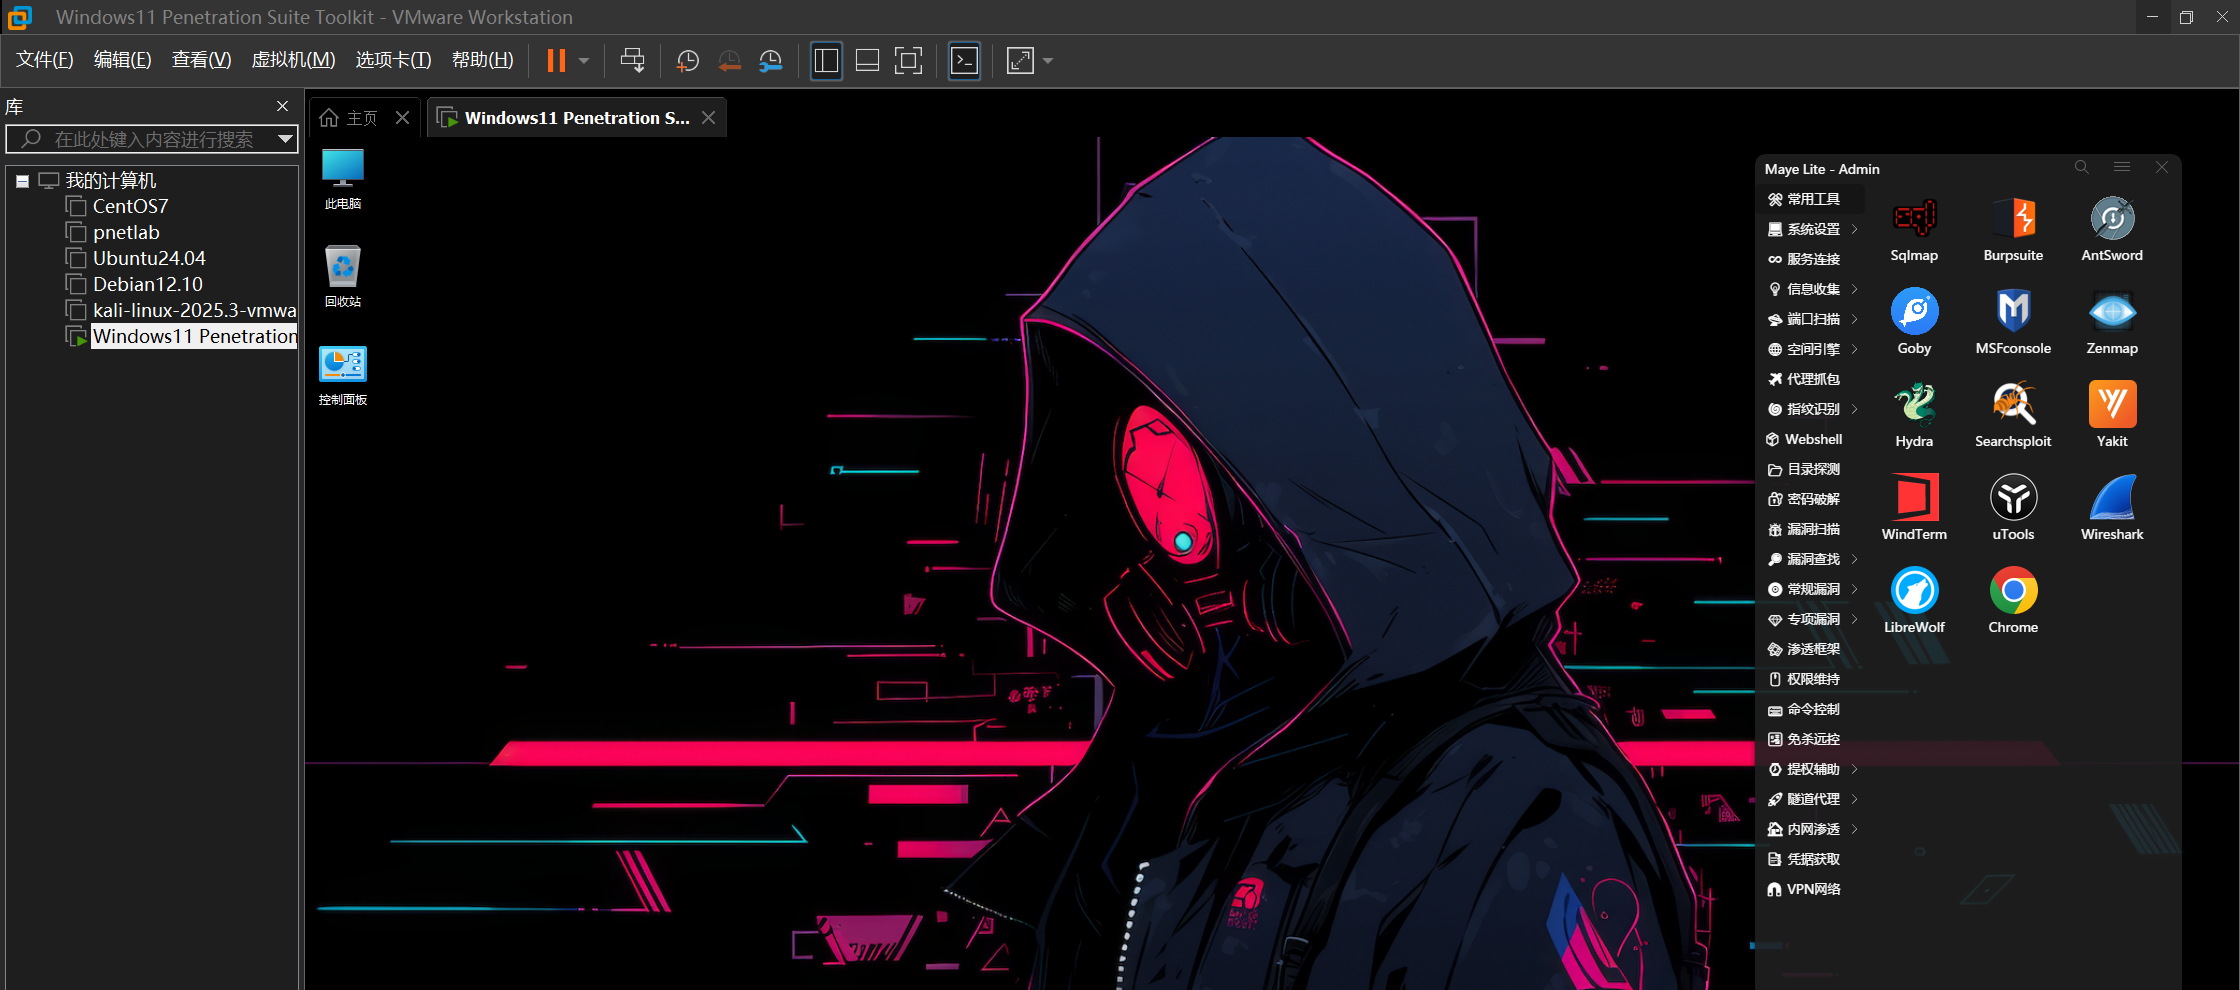Viewport: 2240px width, 990px height.
Task: Launch Hydra from the tool grid
Action: pyautogui.click(x=1914, y=405)
